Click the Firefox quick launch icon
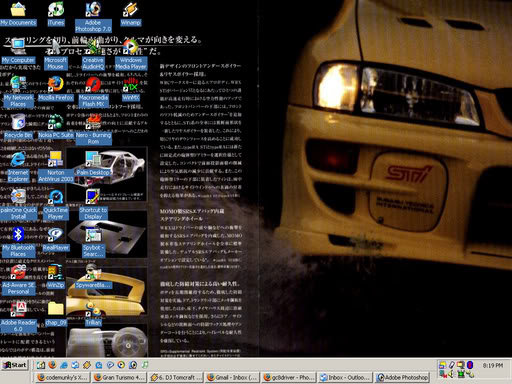 [x=52, y=365]
